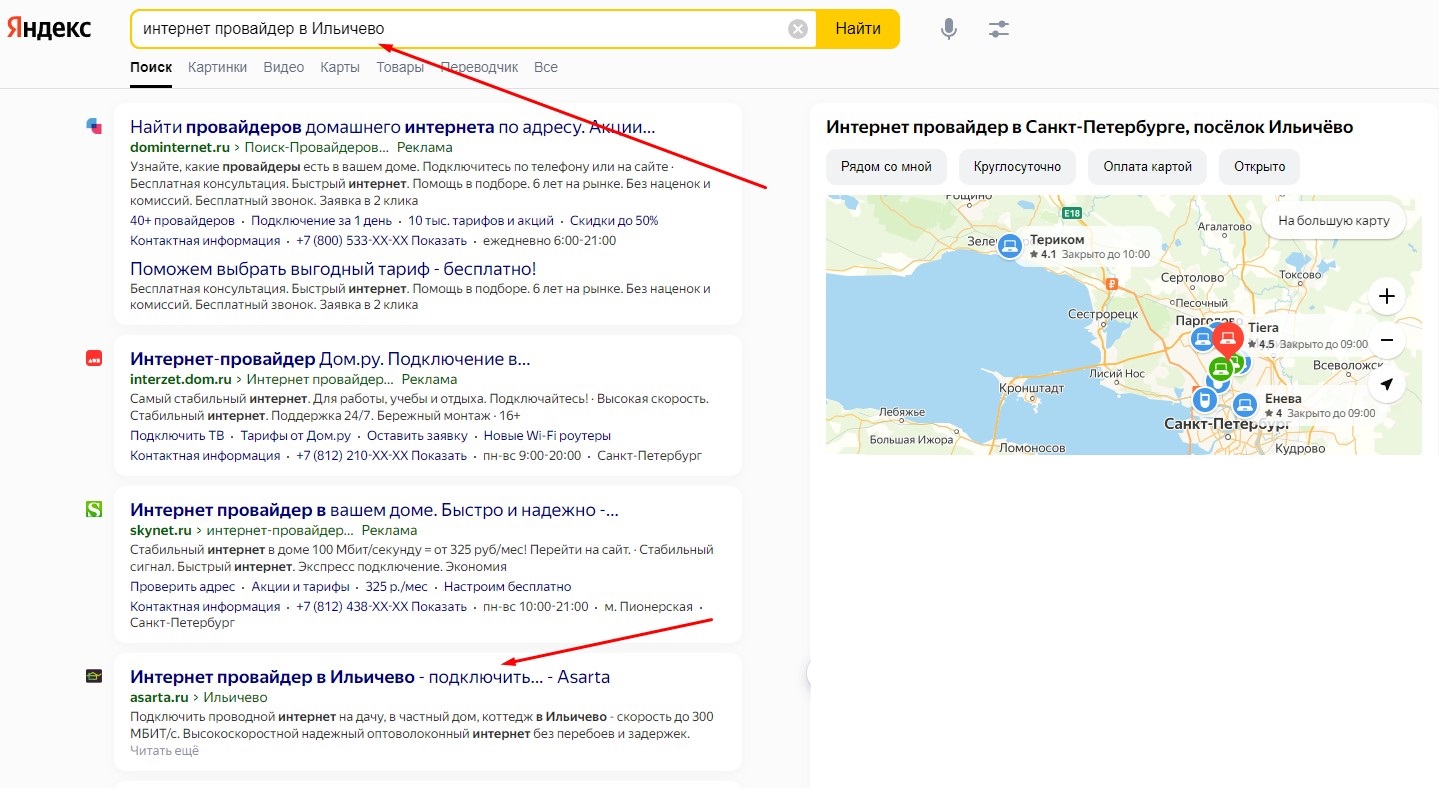Open the 40+ провайдеров sitelink
Screen dimensions: 1439x788
[182, 220]
